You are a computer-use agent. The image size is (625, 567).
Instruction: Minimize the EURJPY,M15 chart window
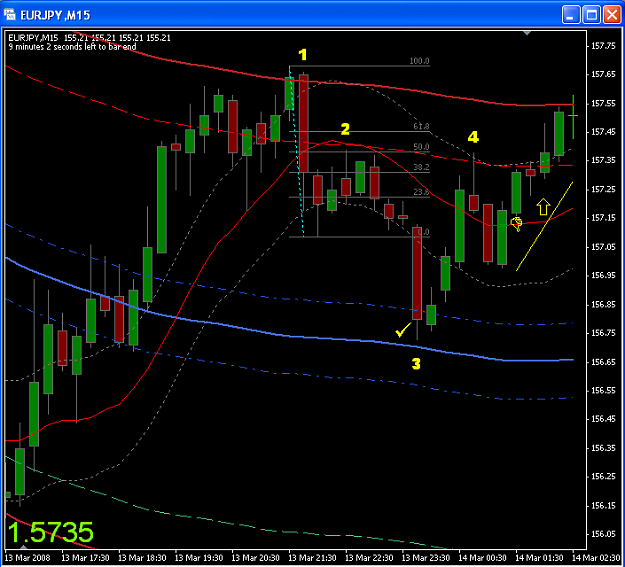571,15
